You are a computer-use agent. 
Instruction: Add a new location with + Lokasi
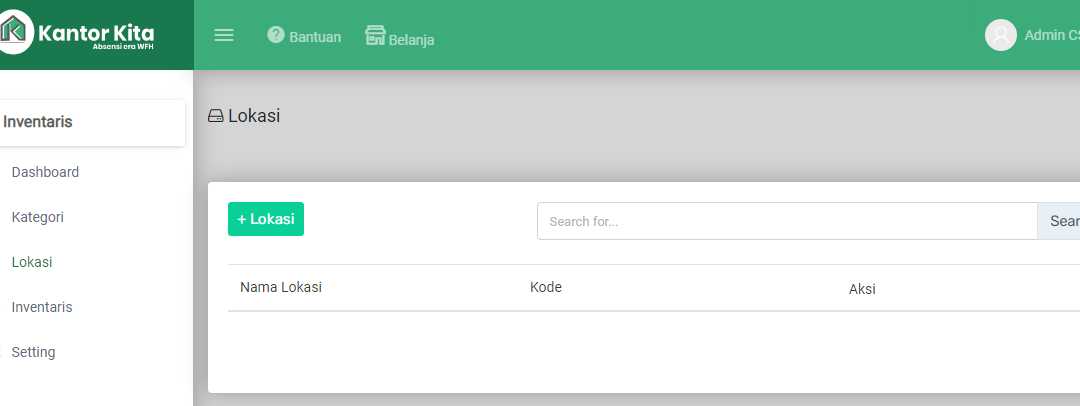(266, 219)
